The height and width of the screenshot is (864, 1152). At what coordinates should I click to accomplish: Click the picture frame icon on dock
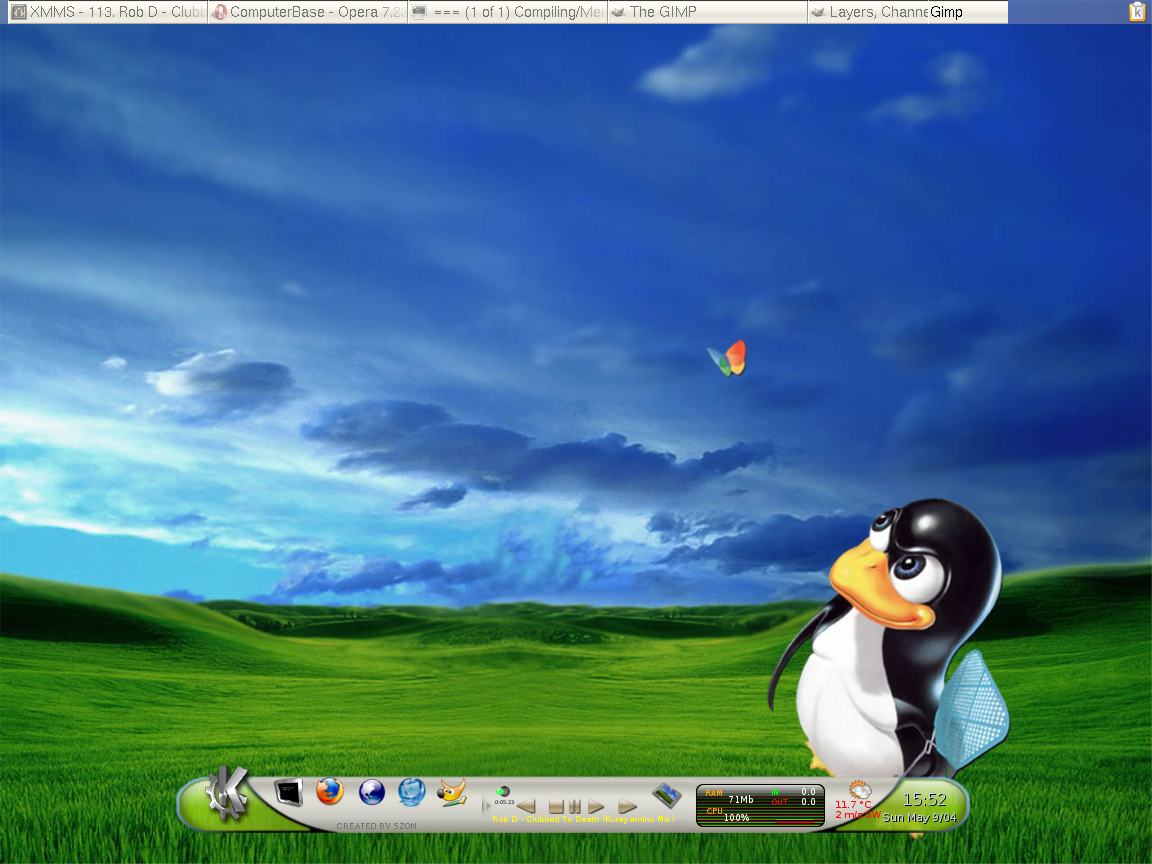pyautogui.click(x=666, y=794)
